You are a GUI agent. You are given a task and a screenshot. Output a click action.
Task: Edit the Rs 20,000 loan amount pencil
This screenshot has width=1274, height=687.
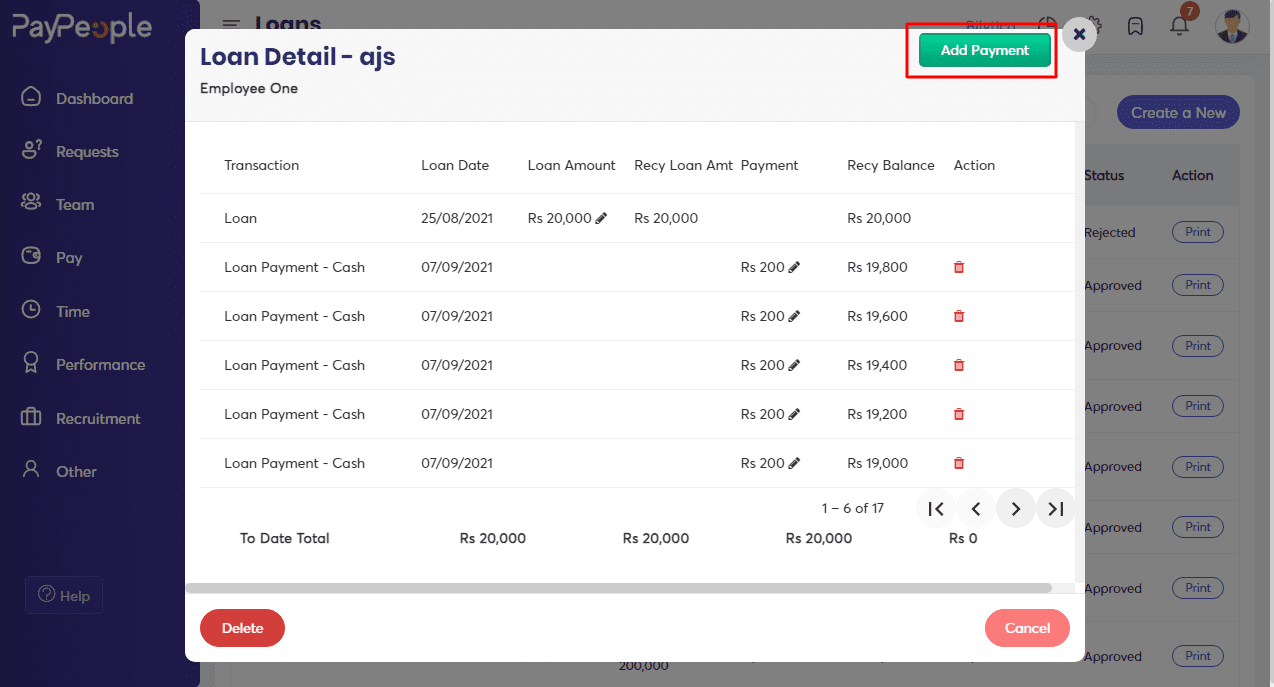coord(601,218)
